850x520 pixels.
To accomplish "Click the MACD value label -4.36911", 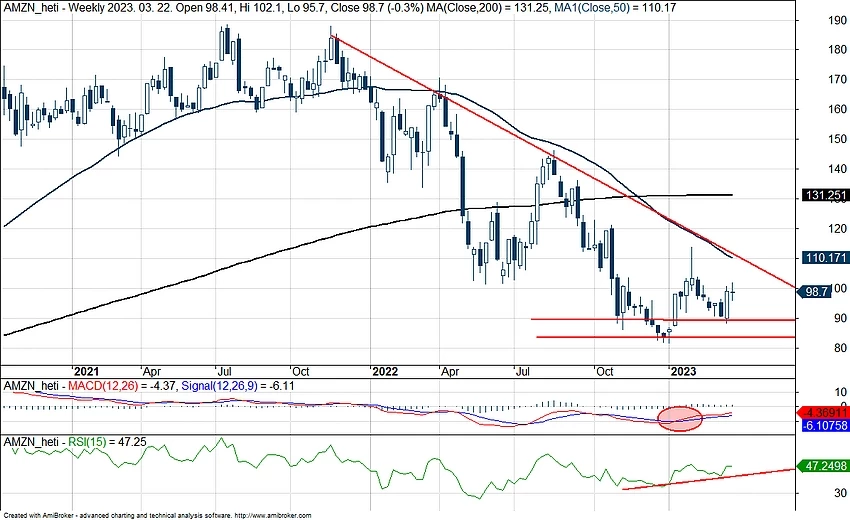I will click(825, 413).
